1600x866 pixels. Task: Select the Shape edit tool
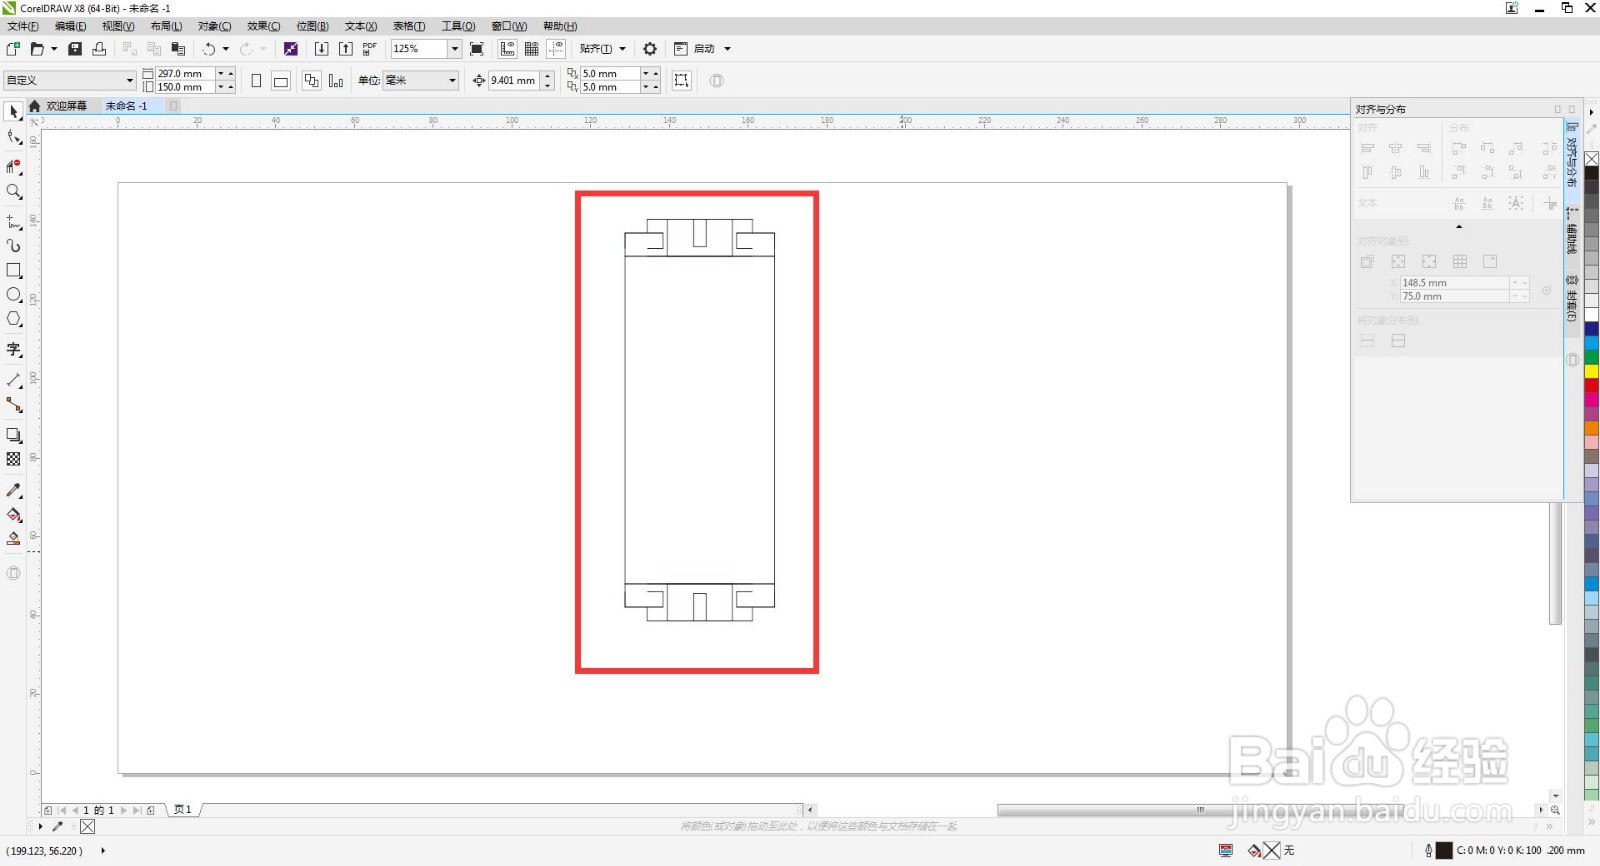coord(14,138)
